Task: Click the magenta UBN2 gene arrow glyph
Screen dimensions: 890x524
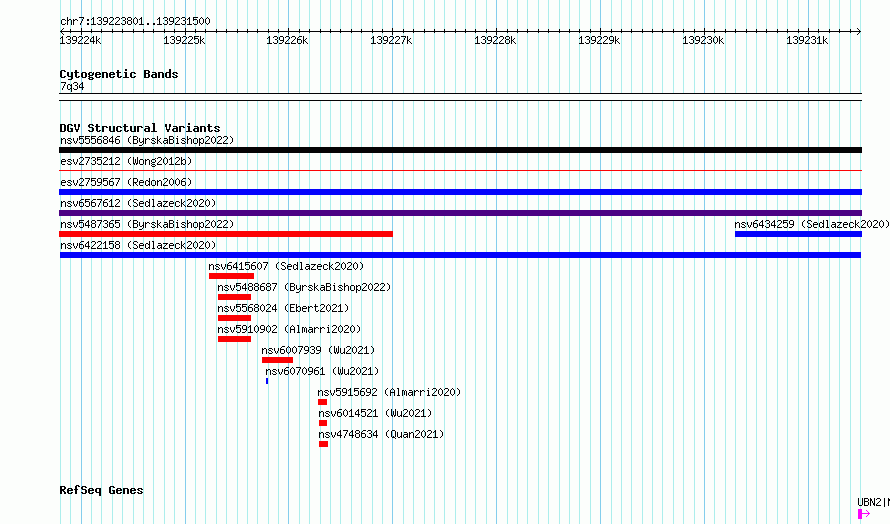Action: click(864, 514)
